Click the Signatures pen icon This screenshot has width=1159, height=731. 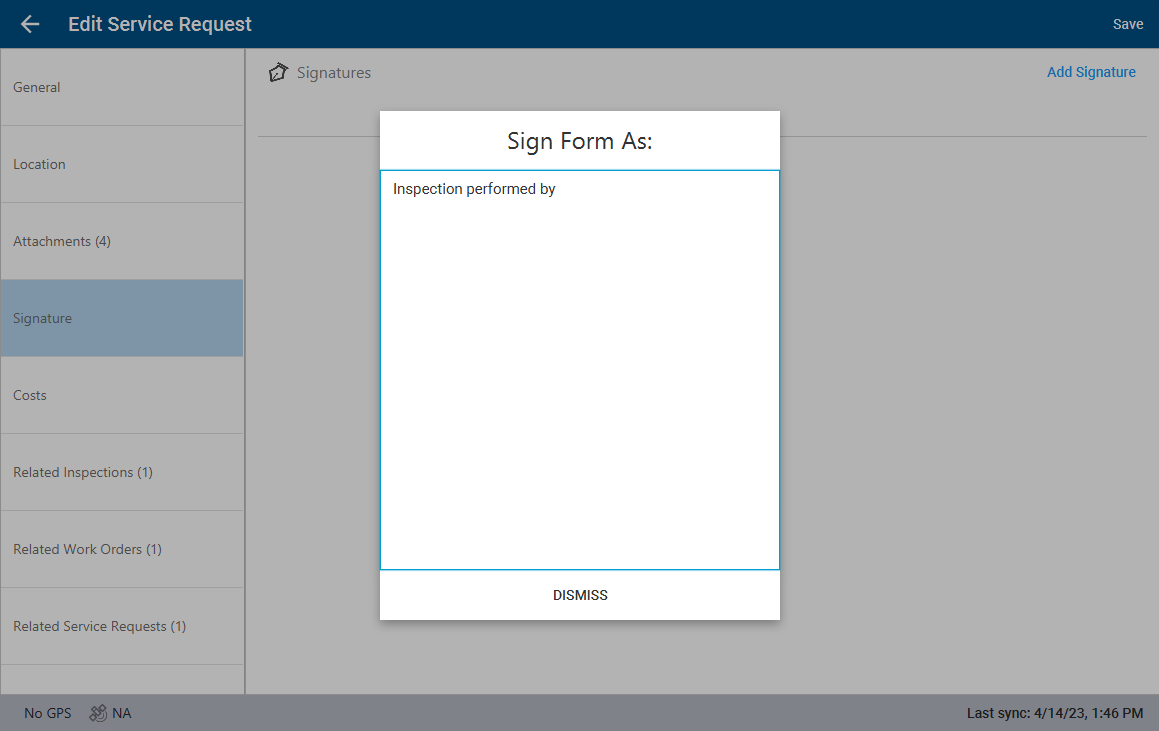278,73
